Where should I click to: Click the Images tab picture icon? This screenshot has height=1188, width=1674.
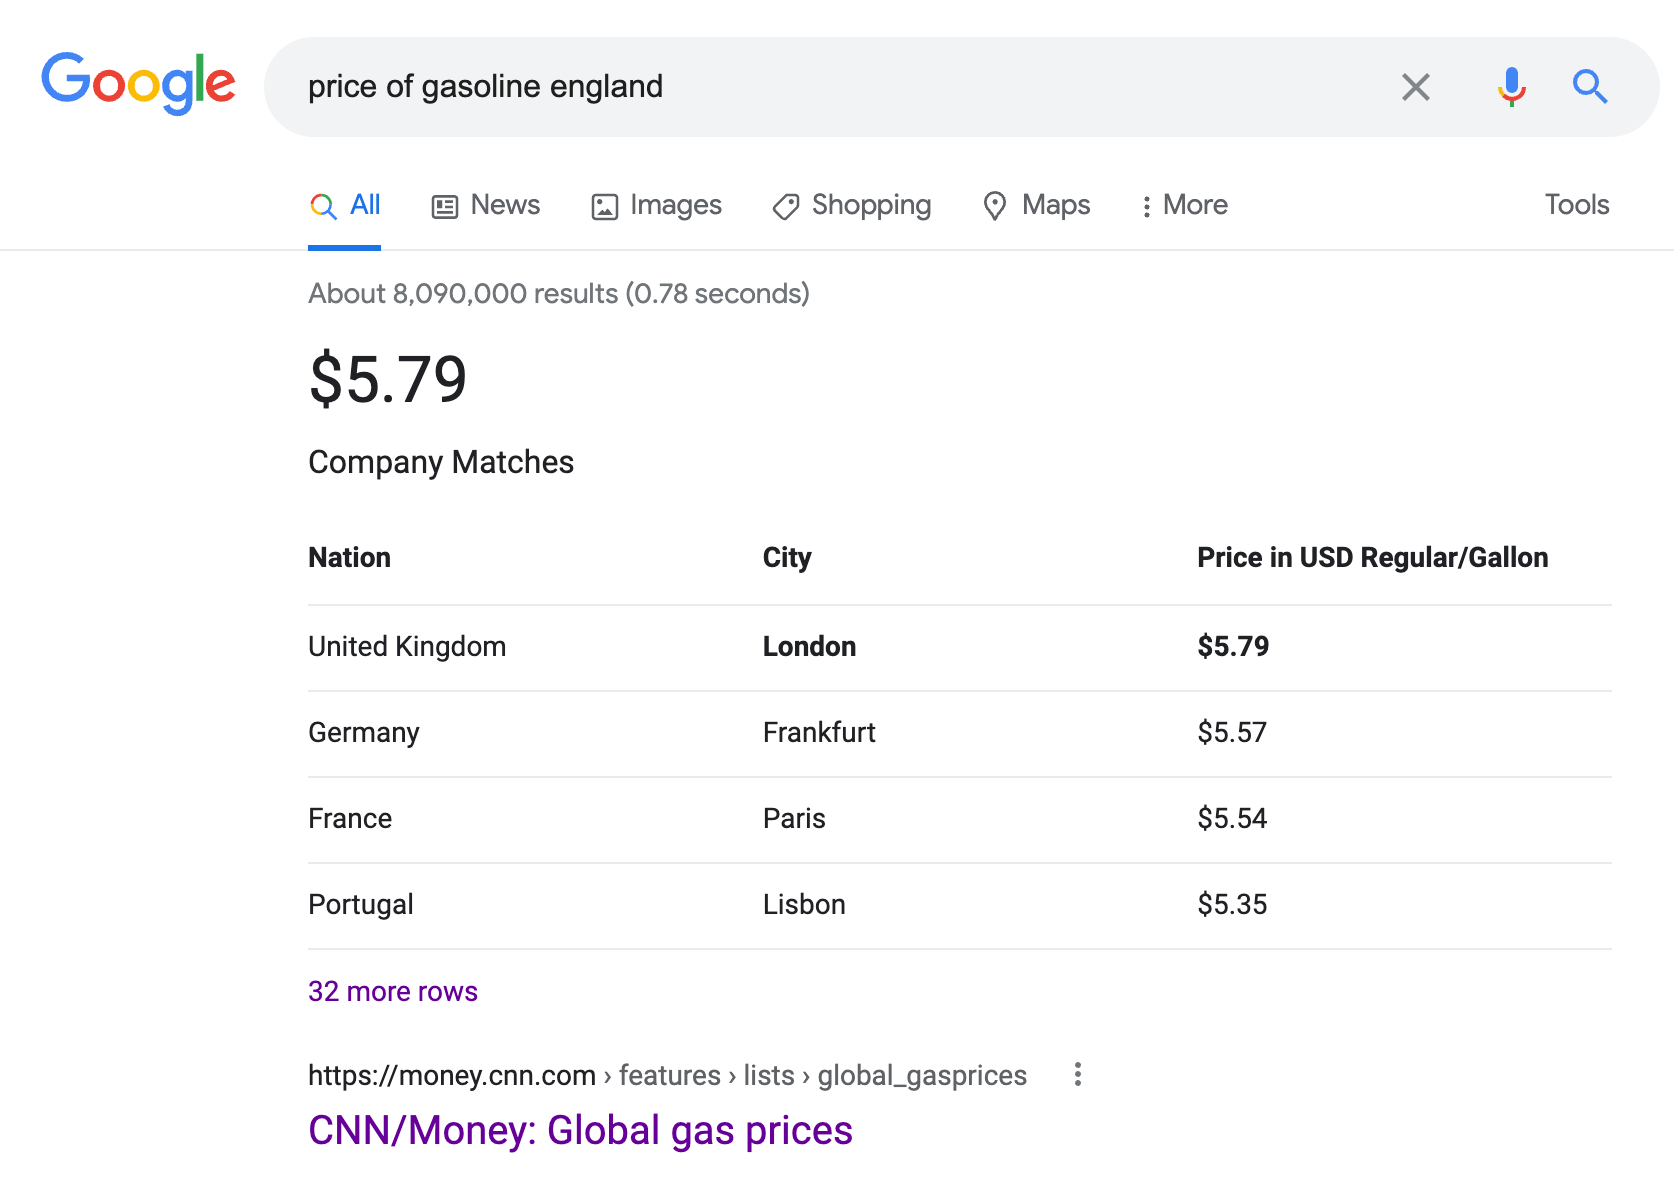pos(605,207)
